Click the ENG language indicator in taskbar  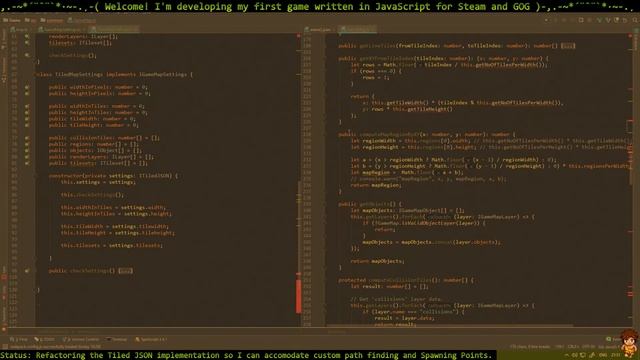tap(603, 356)
